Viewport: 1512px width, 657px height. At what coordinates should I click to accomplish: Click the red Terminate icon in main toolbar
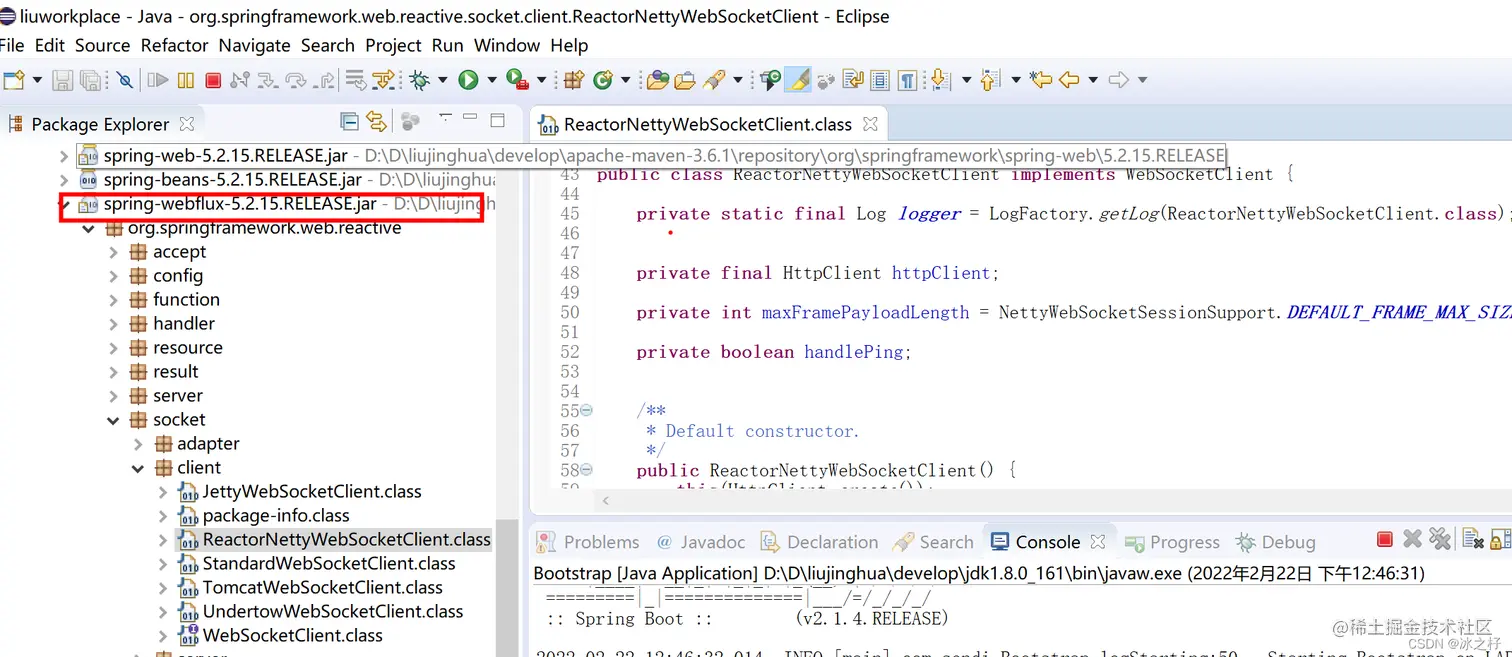(x=213, y=80)
